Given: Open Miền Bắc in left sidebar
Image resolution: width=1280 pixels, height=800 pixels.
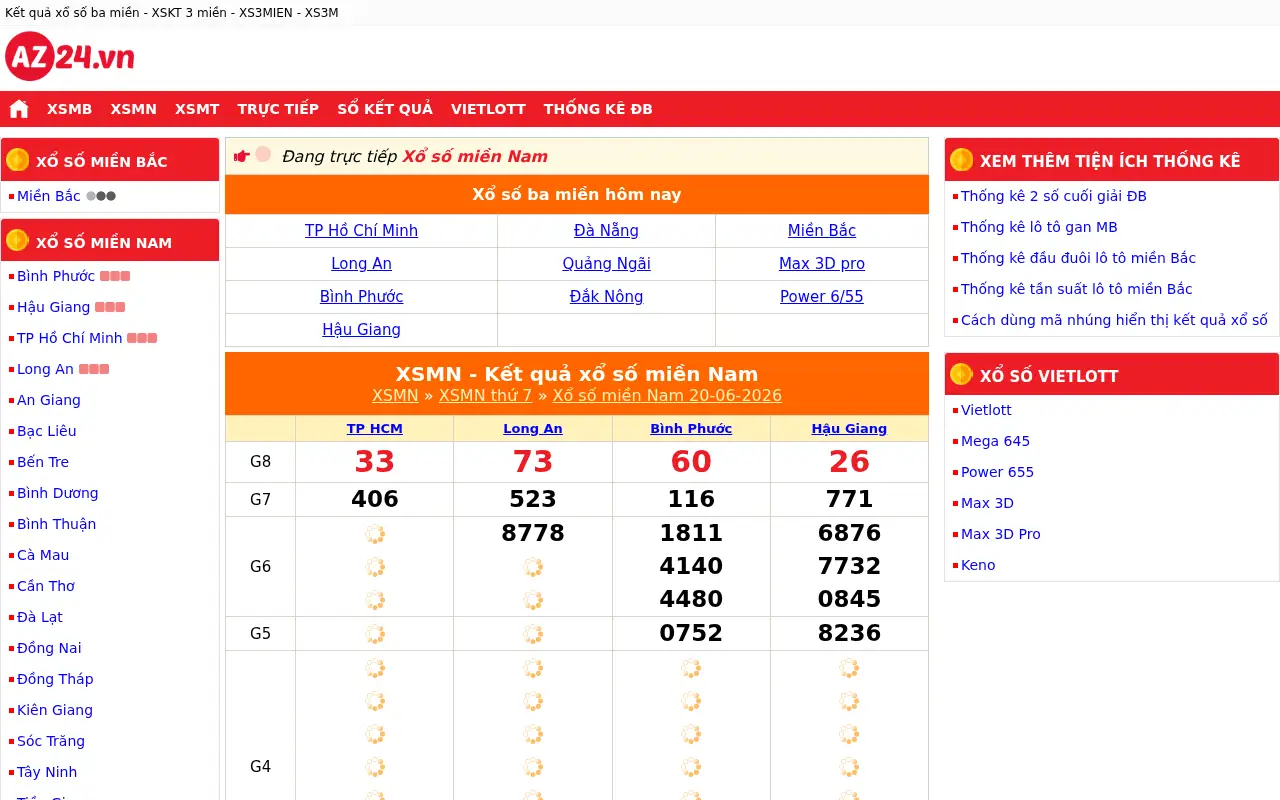Looking at the screenshot, I should [x=49, y=196].
